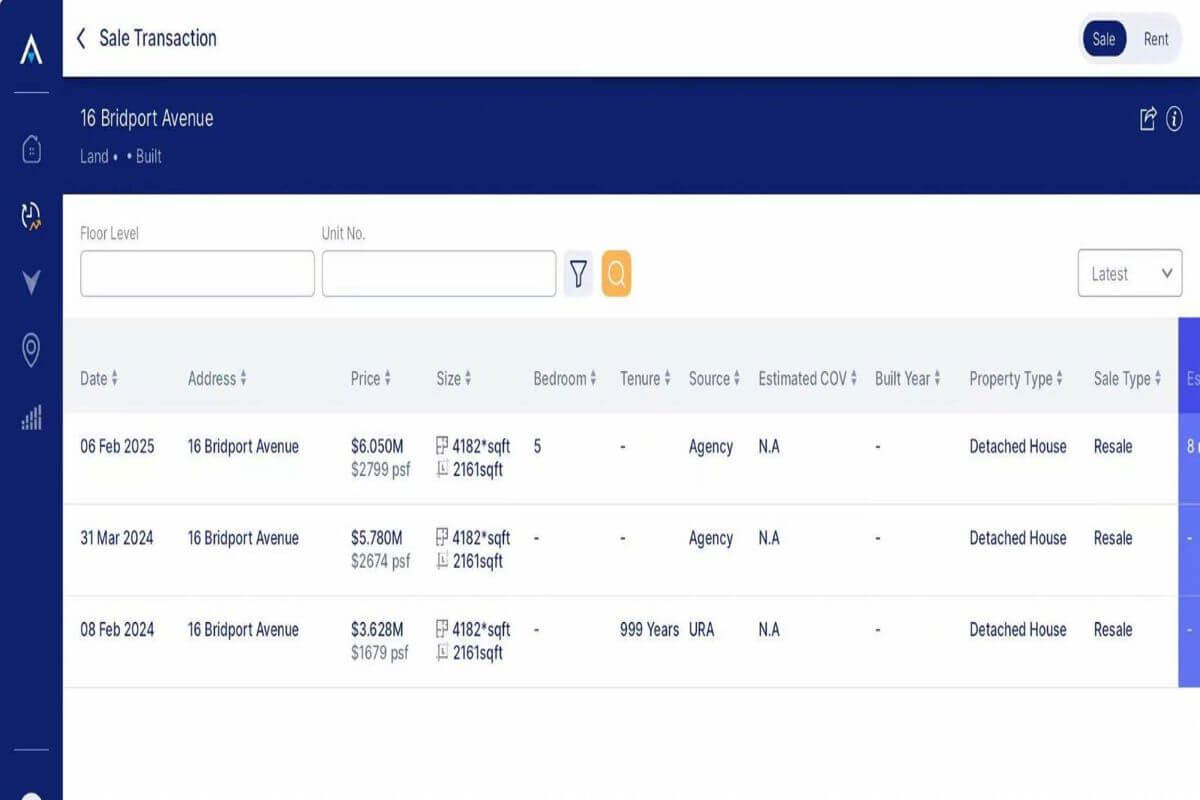Select the location pin sidebar icon

point(31,350)
